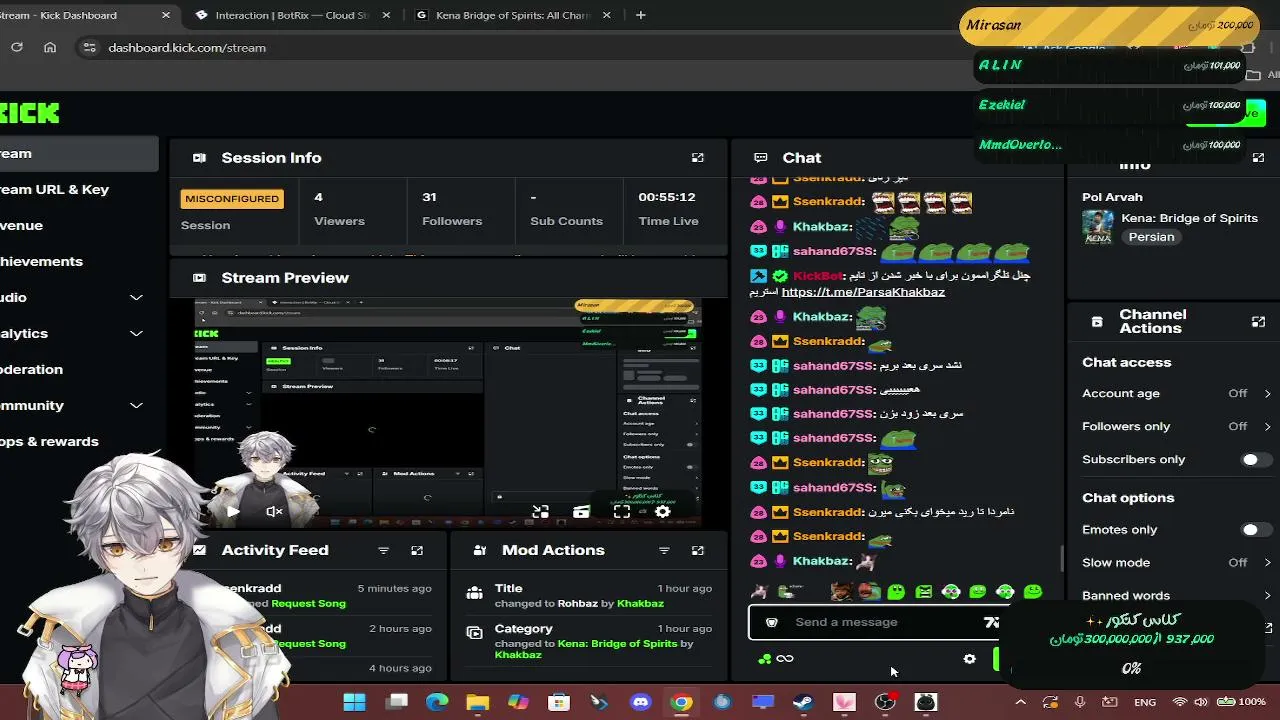Screen dimensions: 1280x720
Task: Launch Discord from the taskbar
Action: tap(640, 702)
